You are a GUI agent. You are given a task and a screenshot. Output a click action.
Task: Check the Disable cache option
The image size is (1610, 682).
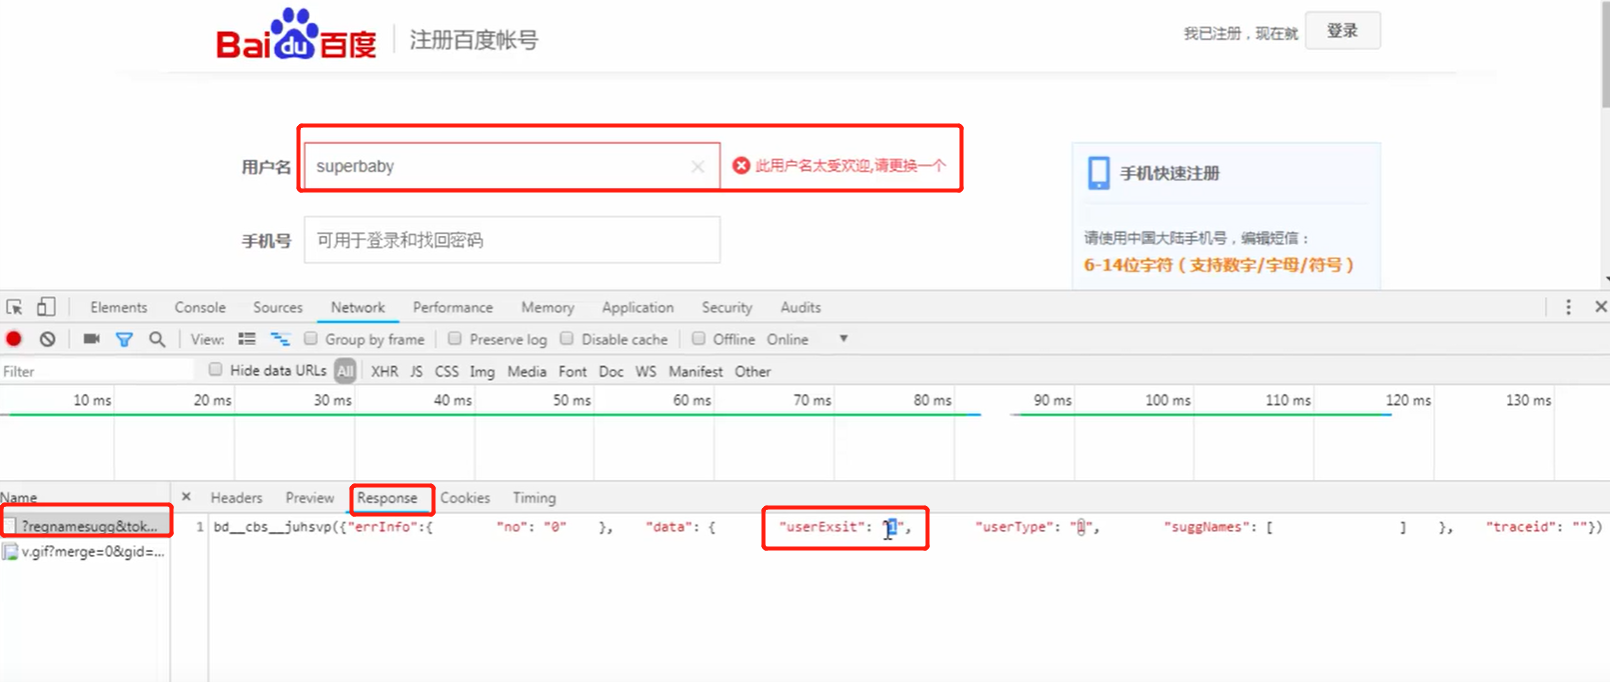click(567, 339)
